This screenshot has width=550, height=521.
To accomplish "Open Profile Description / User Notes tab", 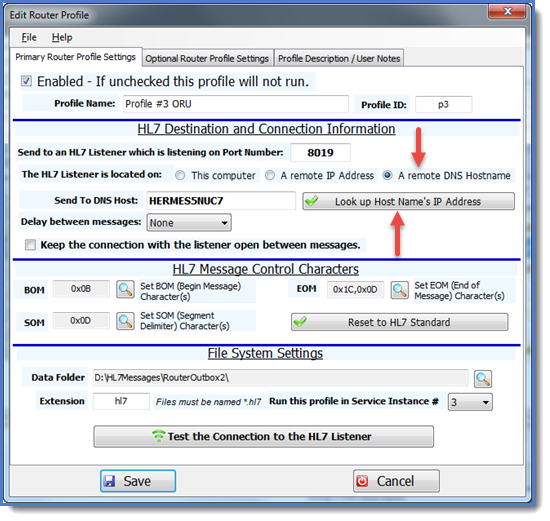I will point(339,58).
